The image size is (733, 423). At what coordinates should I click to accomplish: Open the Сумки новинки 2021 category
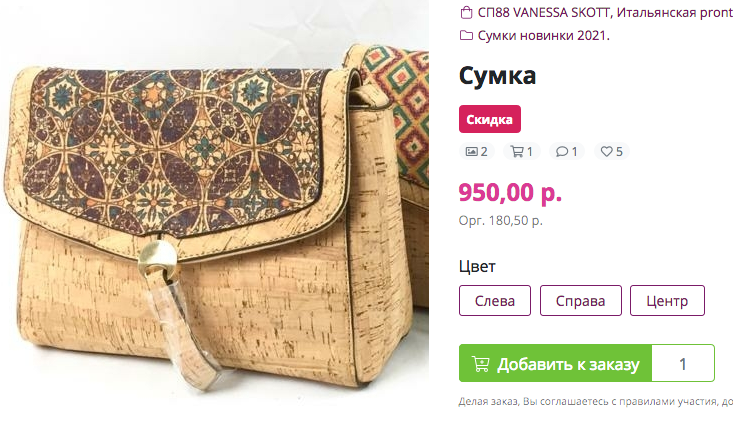544,36
